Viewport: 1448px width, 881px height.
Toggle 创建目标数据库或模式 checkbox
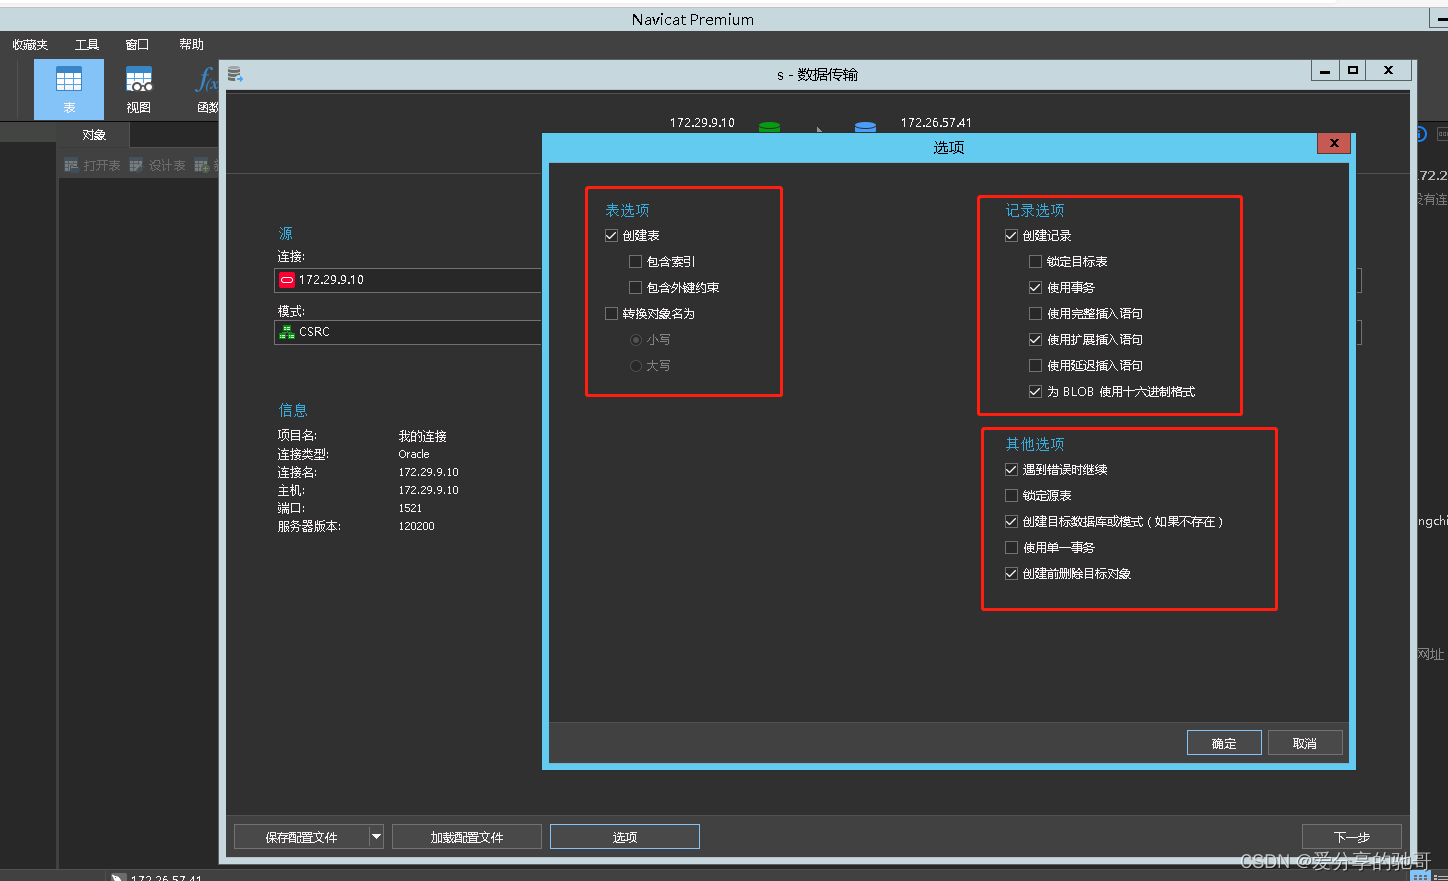(x=1011, y=522)
